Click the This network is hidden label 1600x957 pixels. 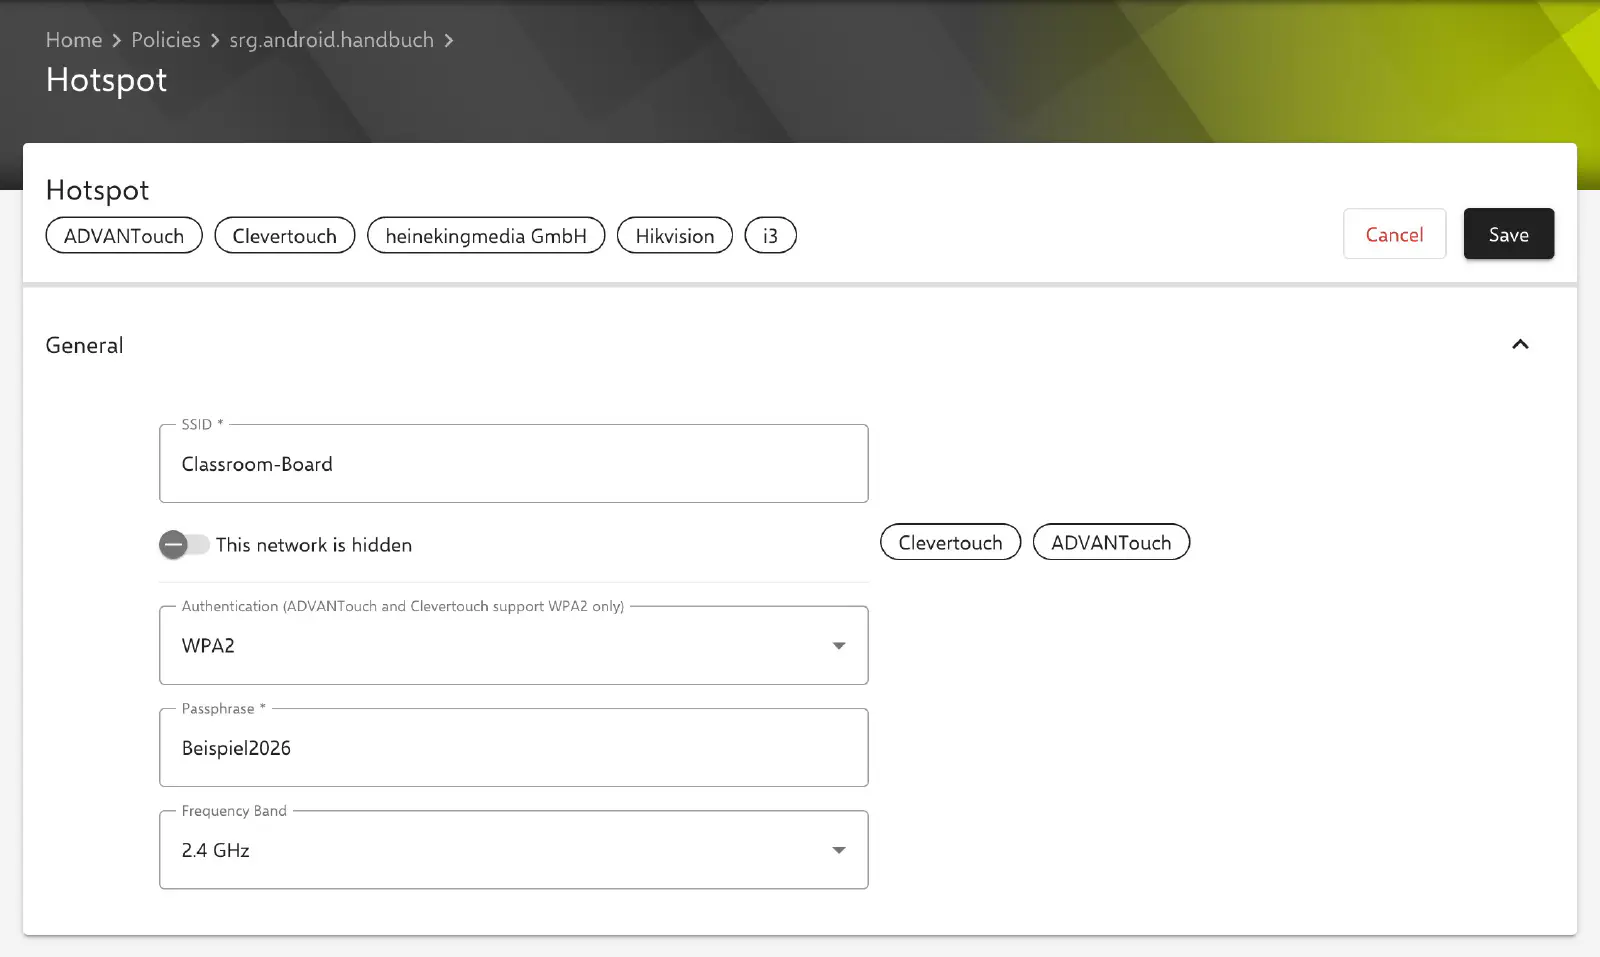click(x=314, y=545)
